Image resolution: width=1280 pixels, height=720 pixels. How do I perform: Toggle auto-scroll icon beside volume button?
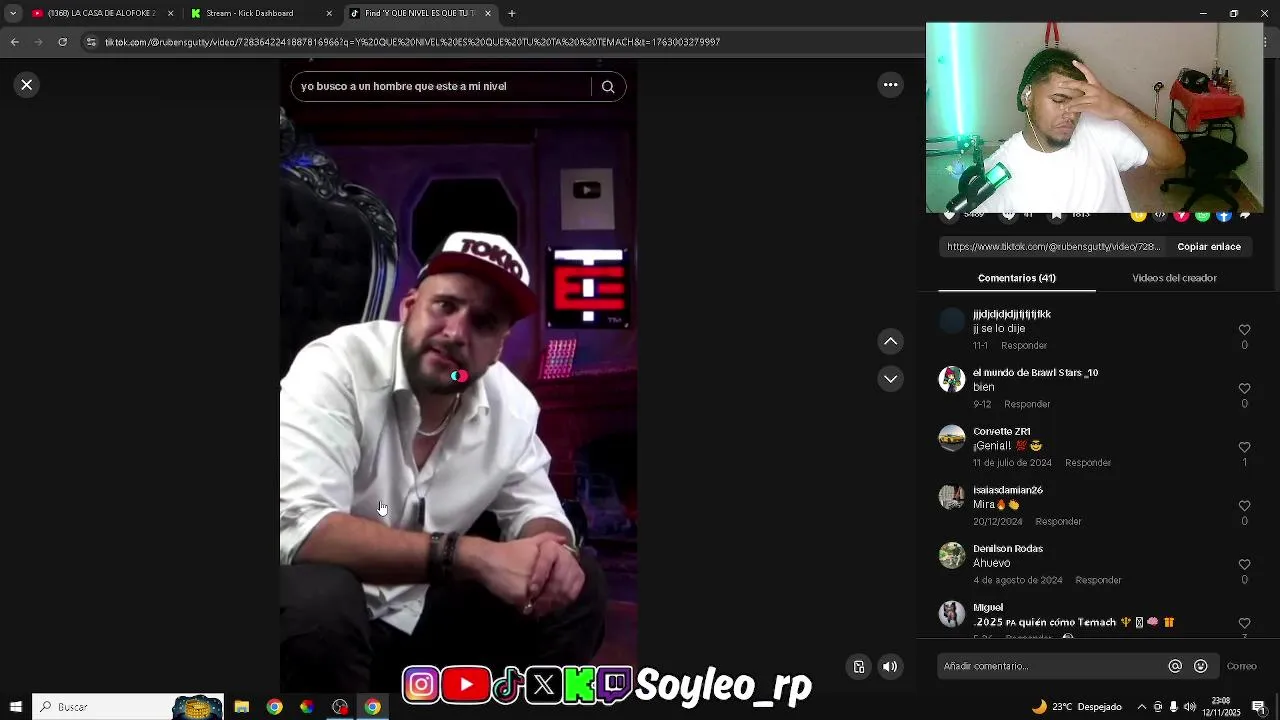coord(859,667)
